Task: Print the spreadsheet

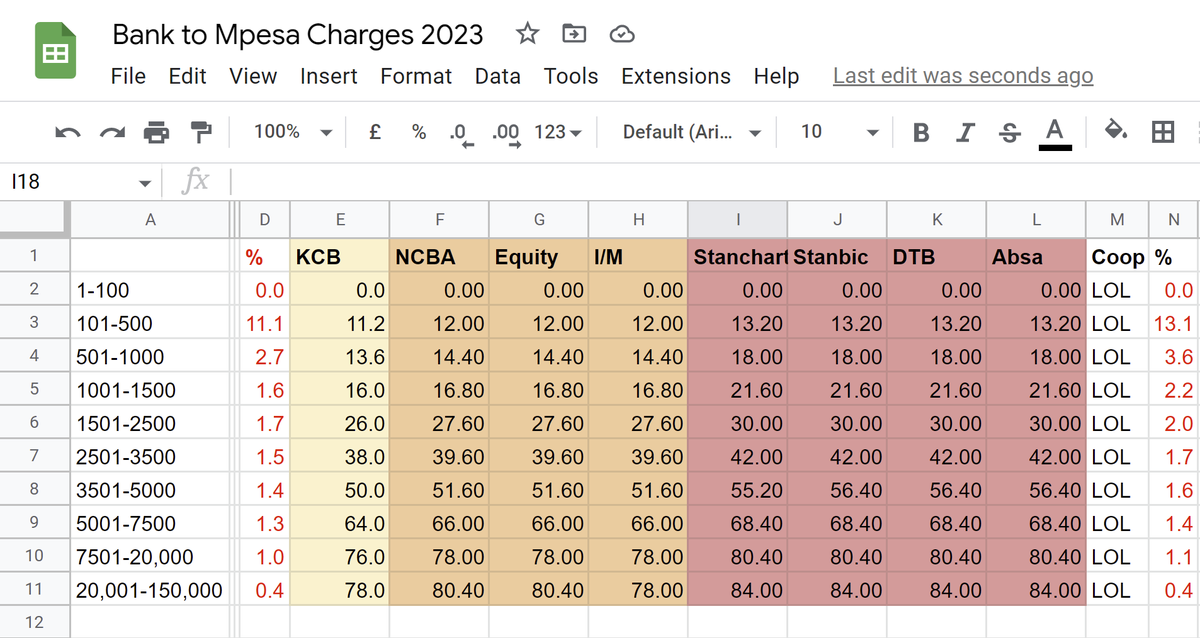Action: pyautogui.click(x=157, y=132)
